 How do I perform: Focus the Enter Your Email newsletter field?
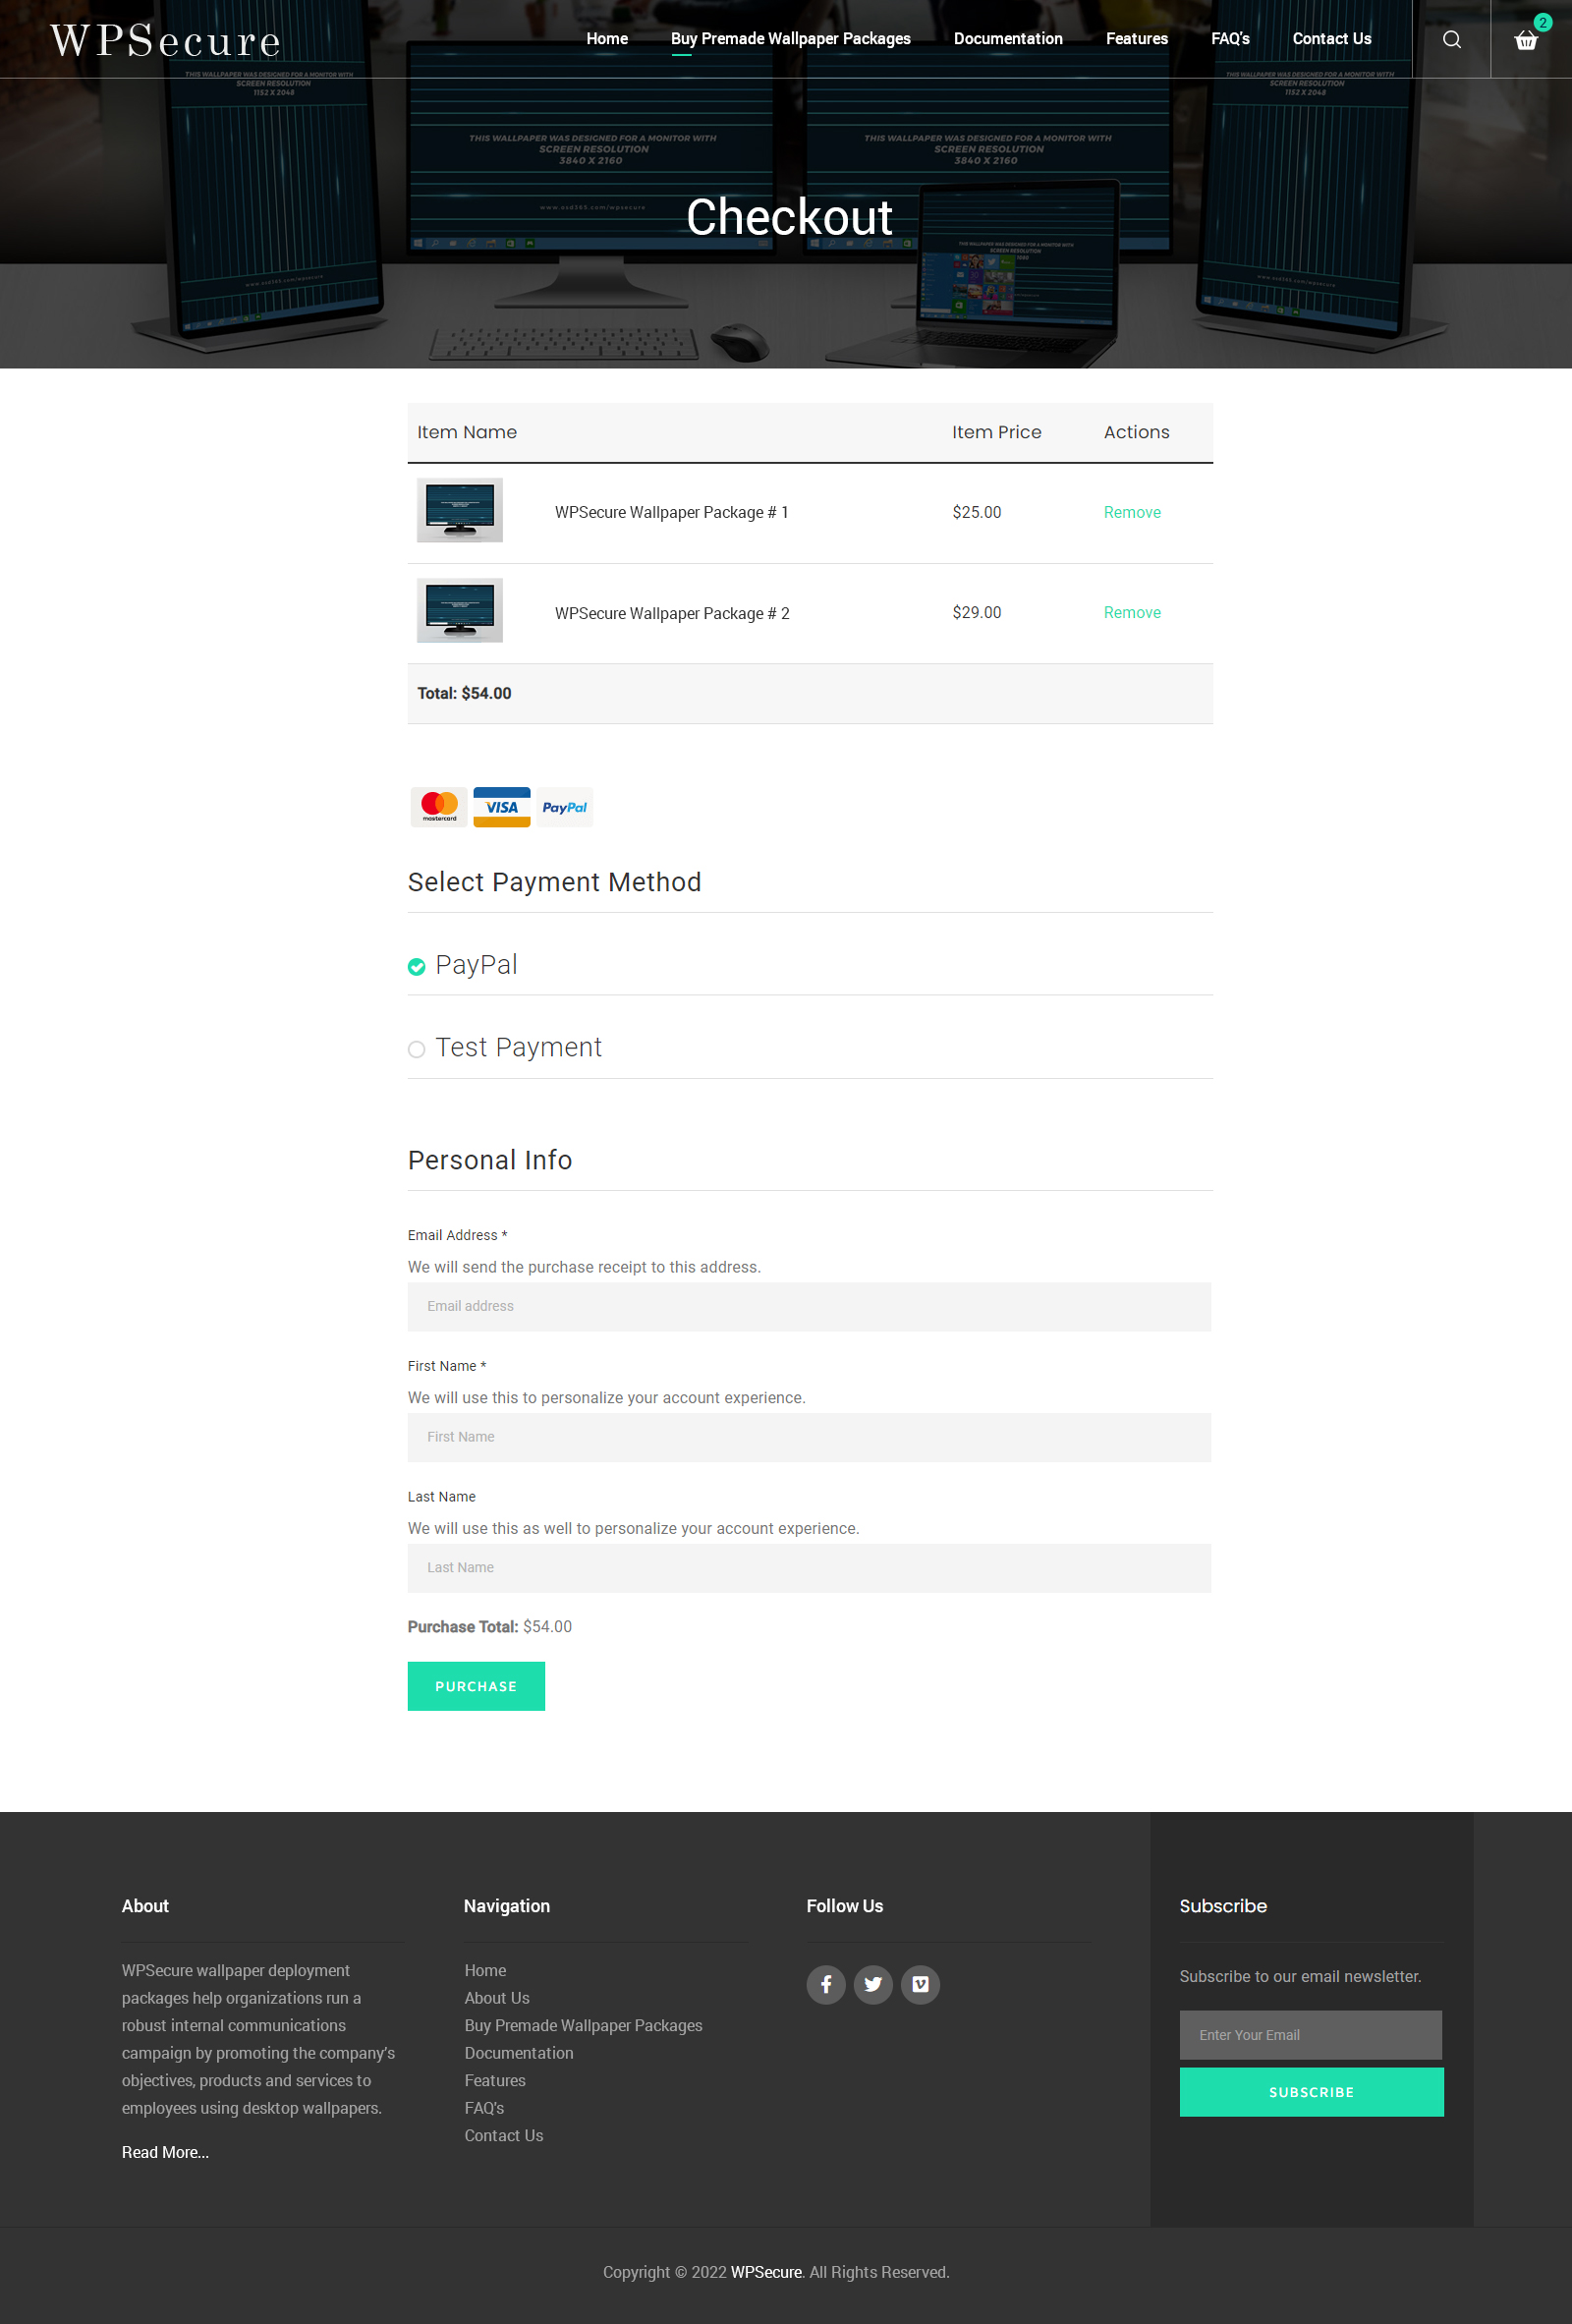[x=1311, y=2035]
